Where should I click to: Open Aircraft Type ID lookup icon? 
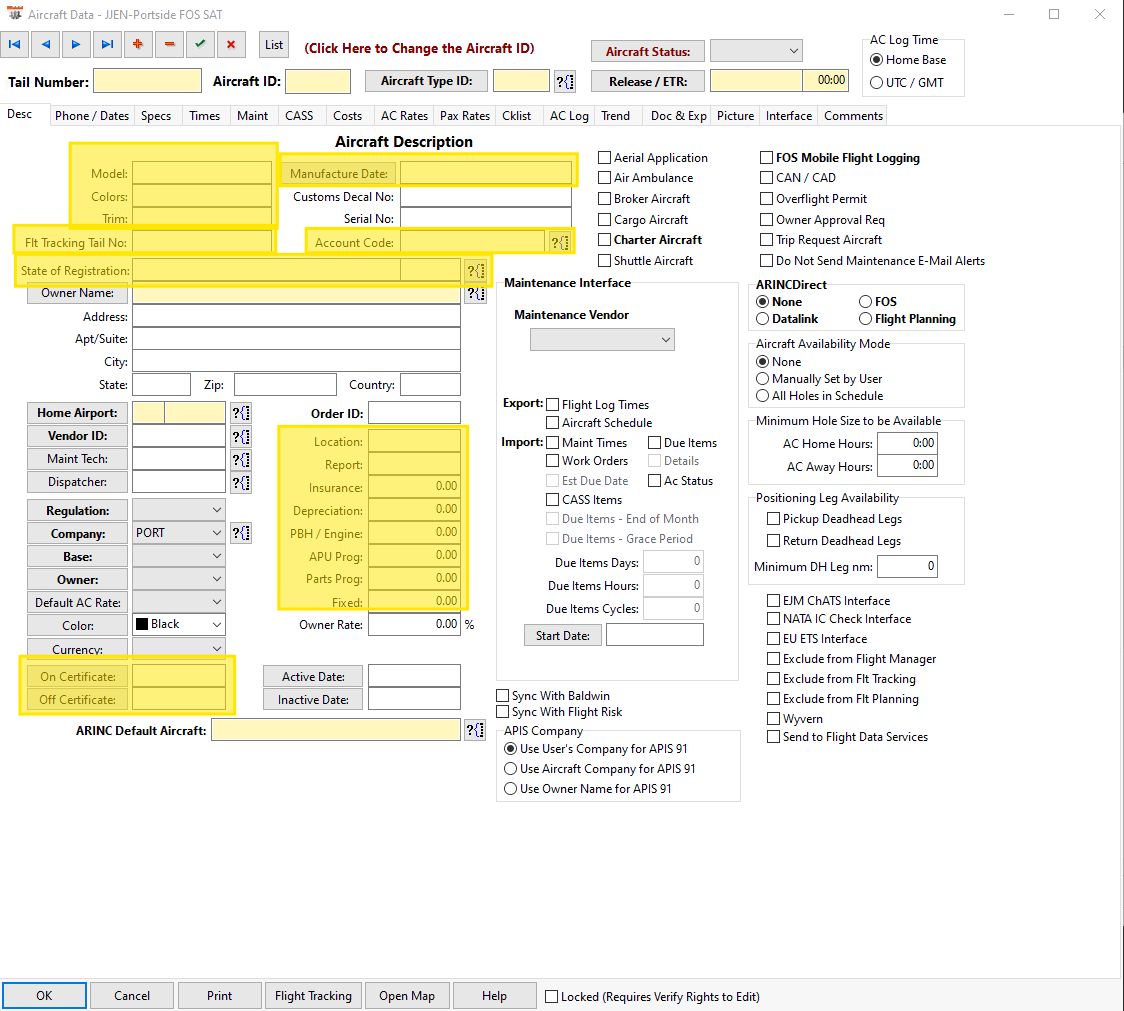tap(565, 82)
